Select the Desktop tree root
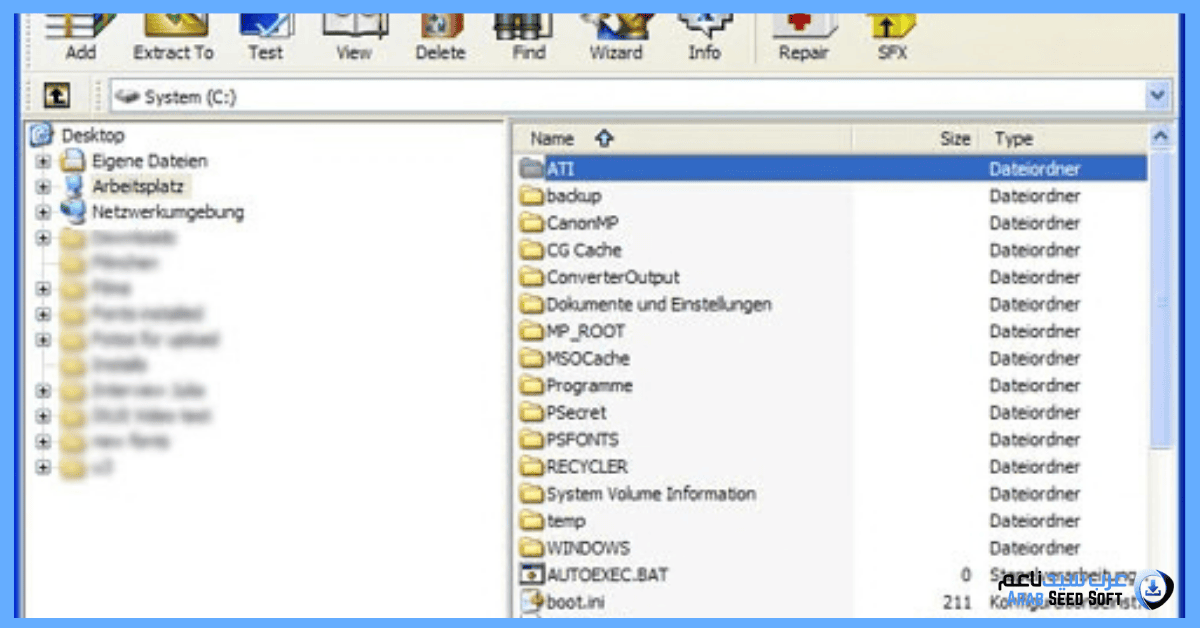This screenshot has height=628, width=1200. coord(92,135)
